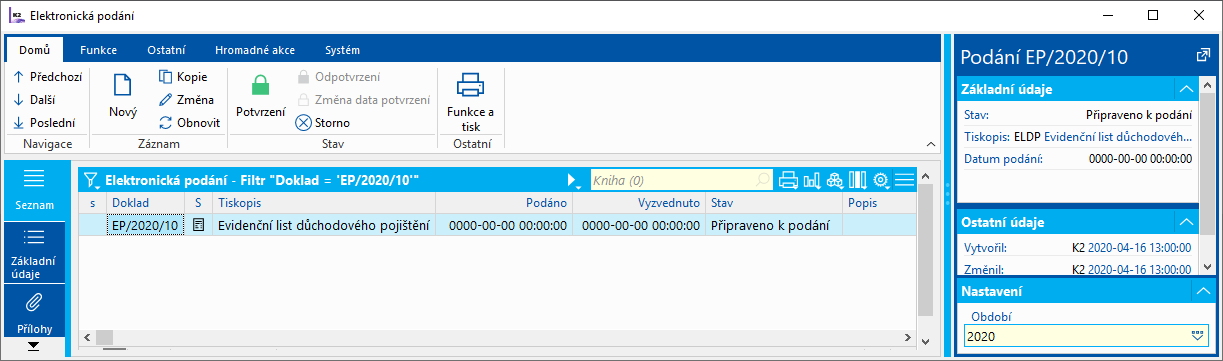The height and width of the screenshot is (361, 1223).
Task: Expand more sidebar items with bottom arrow
Action: tap(35, 346)
